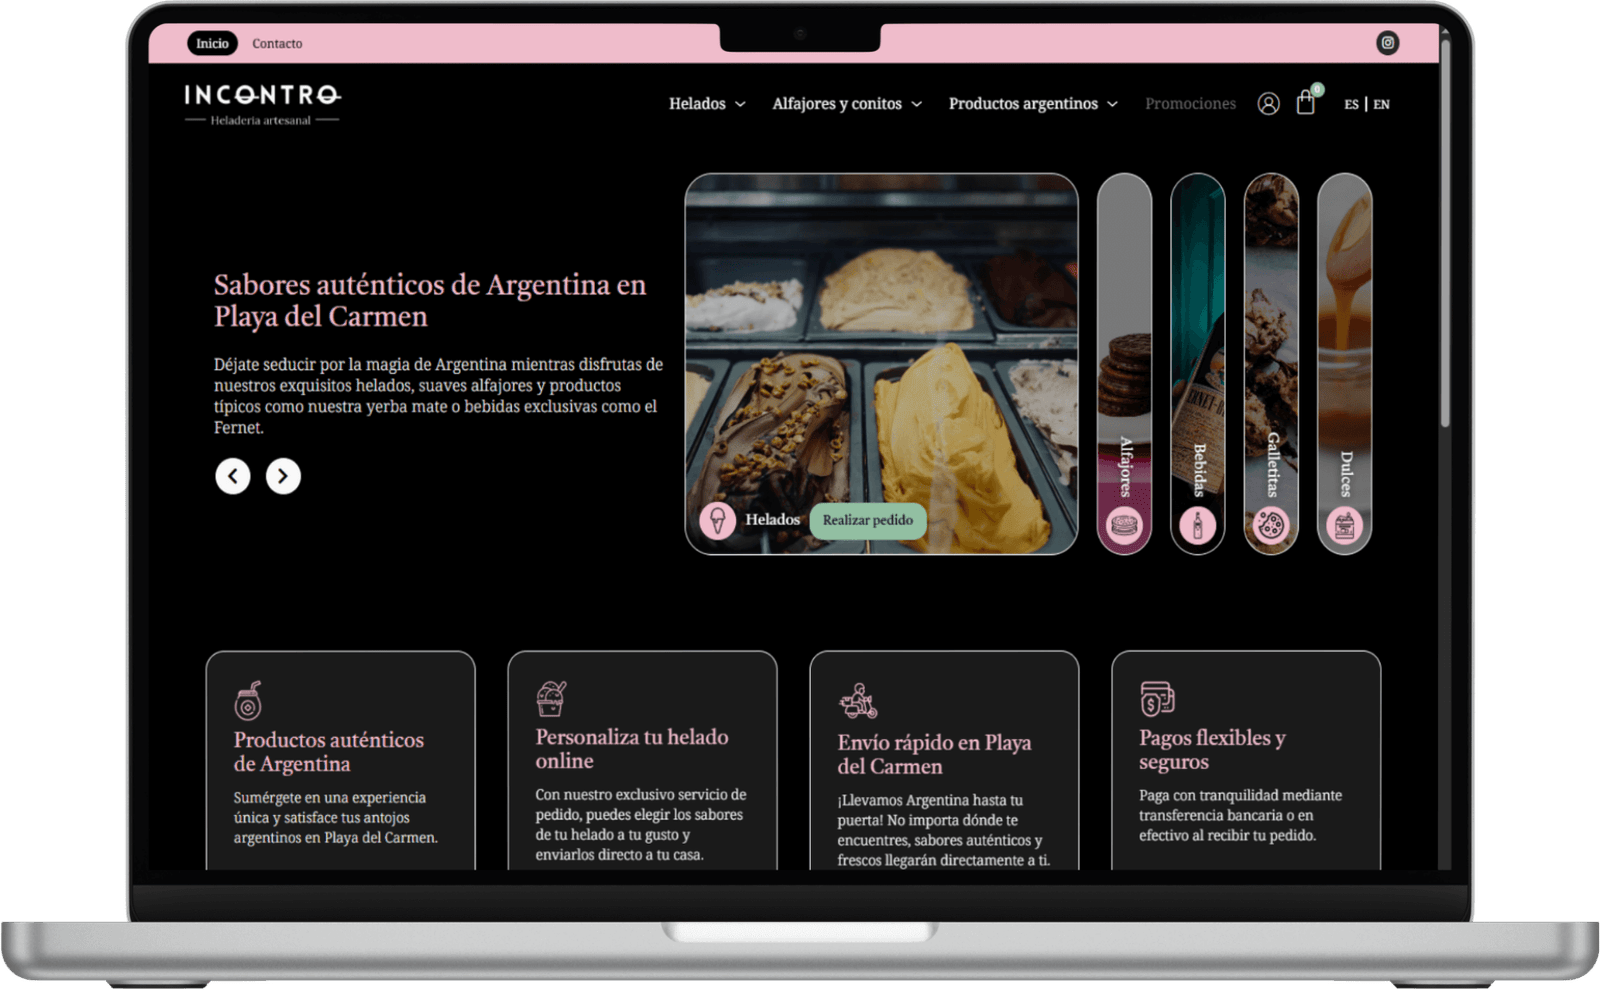Switch language to ES
Screen dimensions: 1600x990
1351,104
